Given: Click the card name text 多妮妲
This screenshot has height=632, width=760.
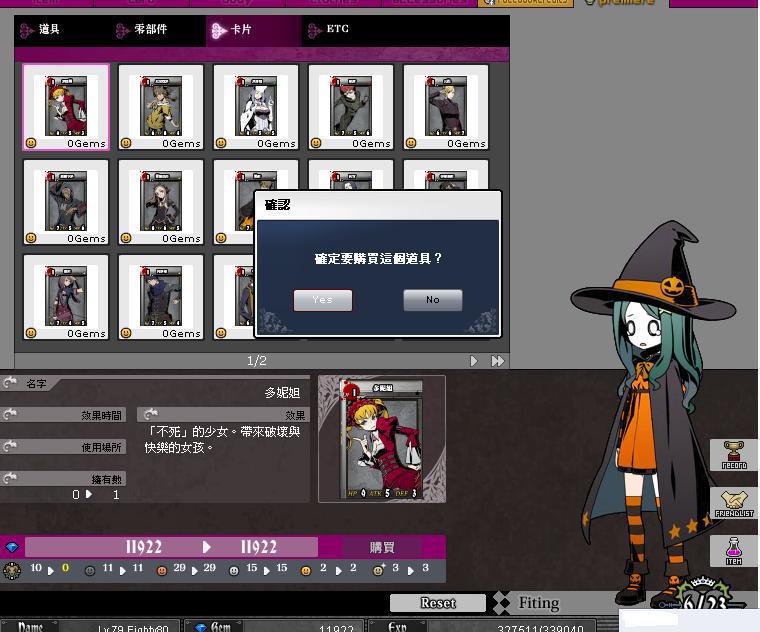Looking at the screenshot, I should pos(282,393).
